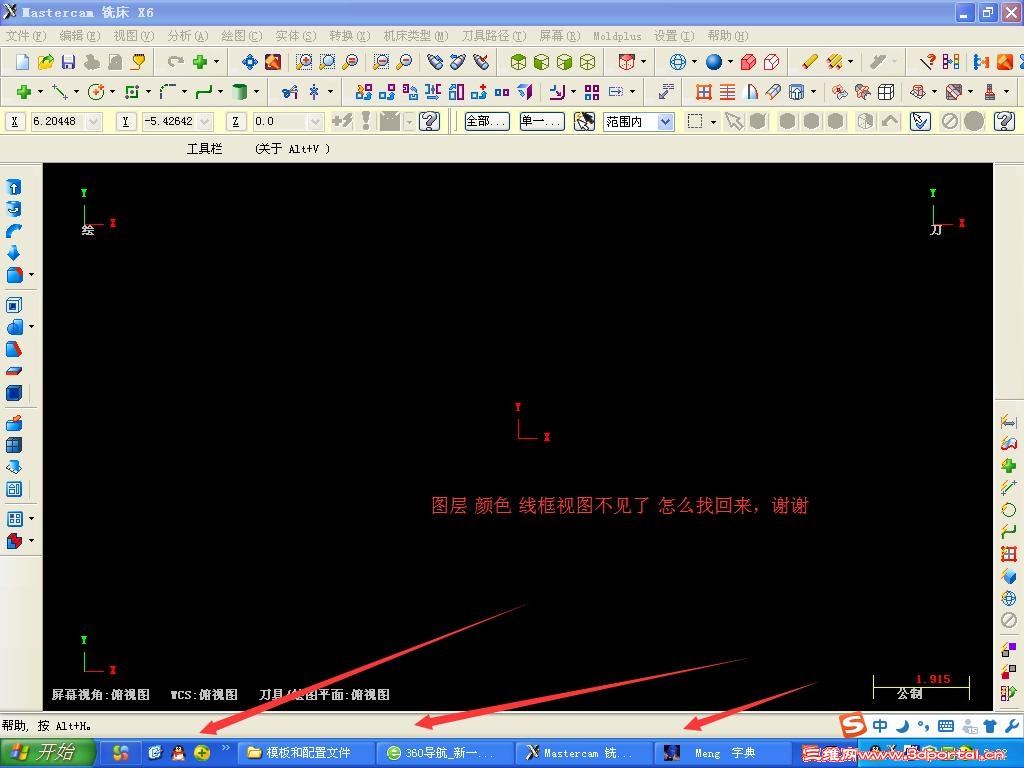Click the purple four-squares array icon
This screenshot has width=1024, height=768.
coord(592,92)
